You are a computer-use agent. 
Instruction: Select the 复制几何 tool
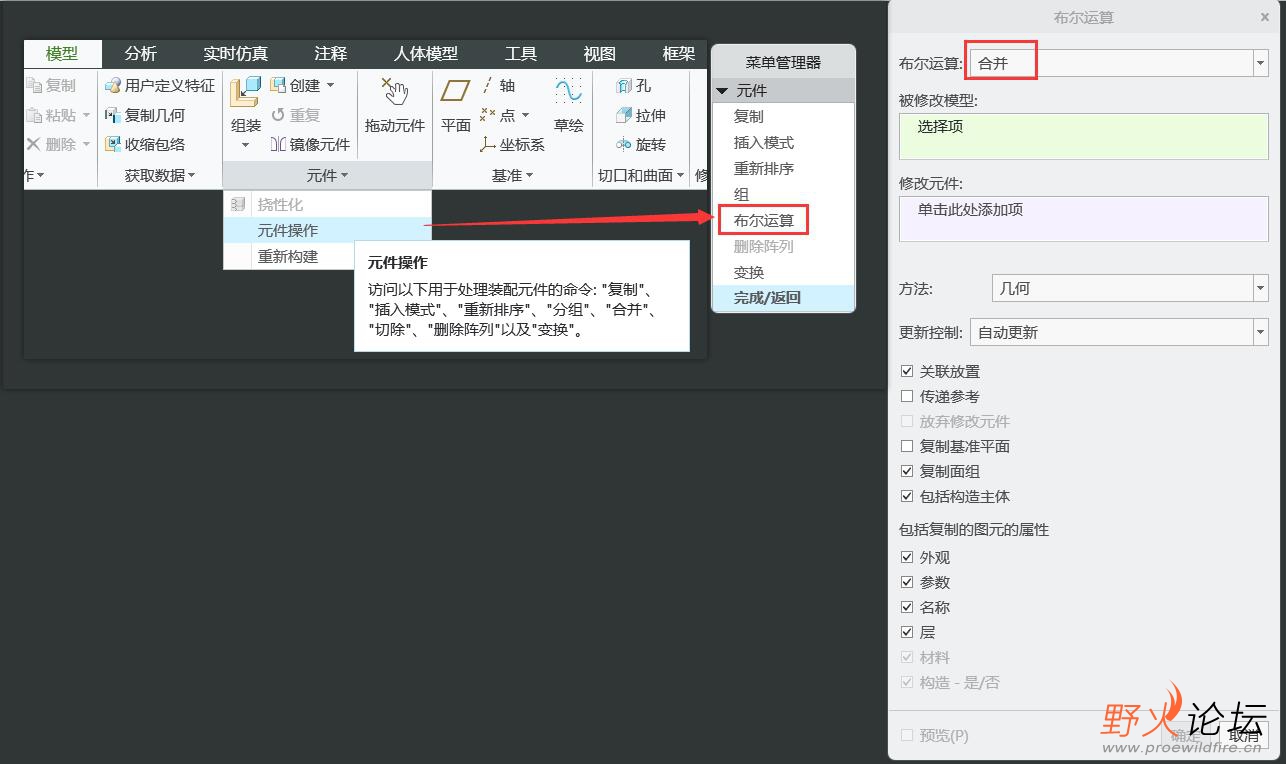[x=145, y=115]
